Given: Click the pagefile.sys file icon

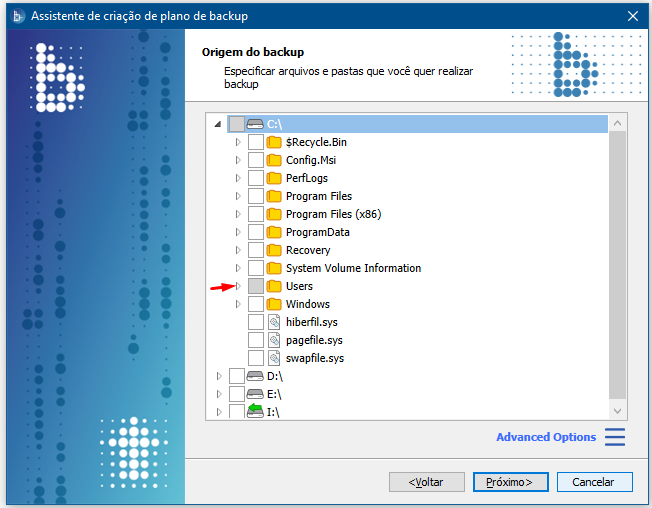Looking at the screenshot, I should tap(274, 340).
